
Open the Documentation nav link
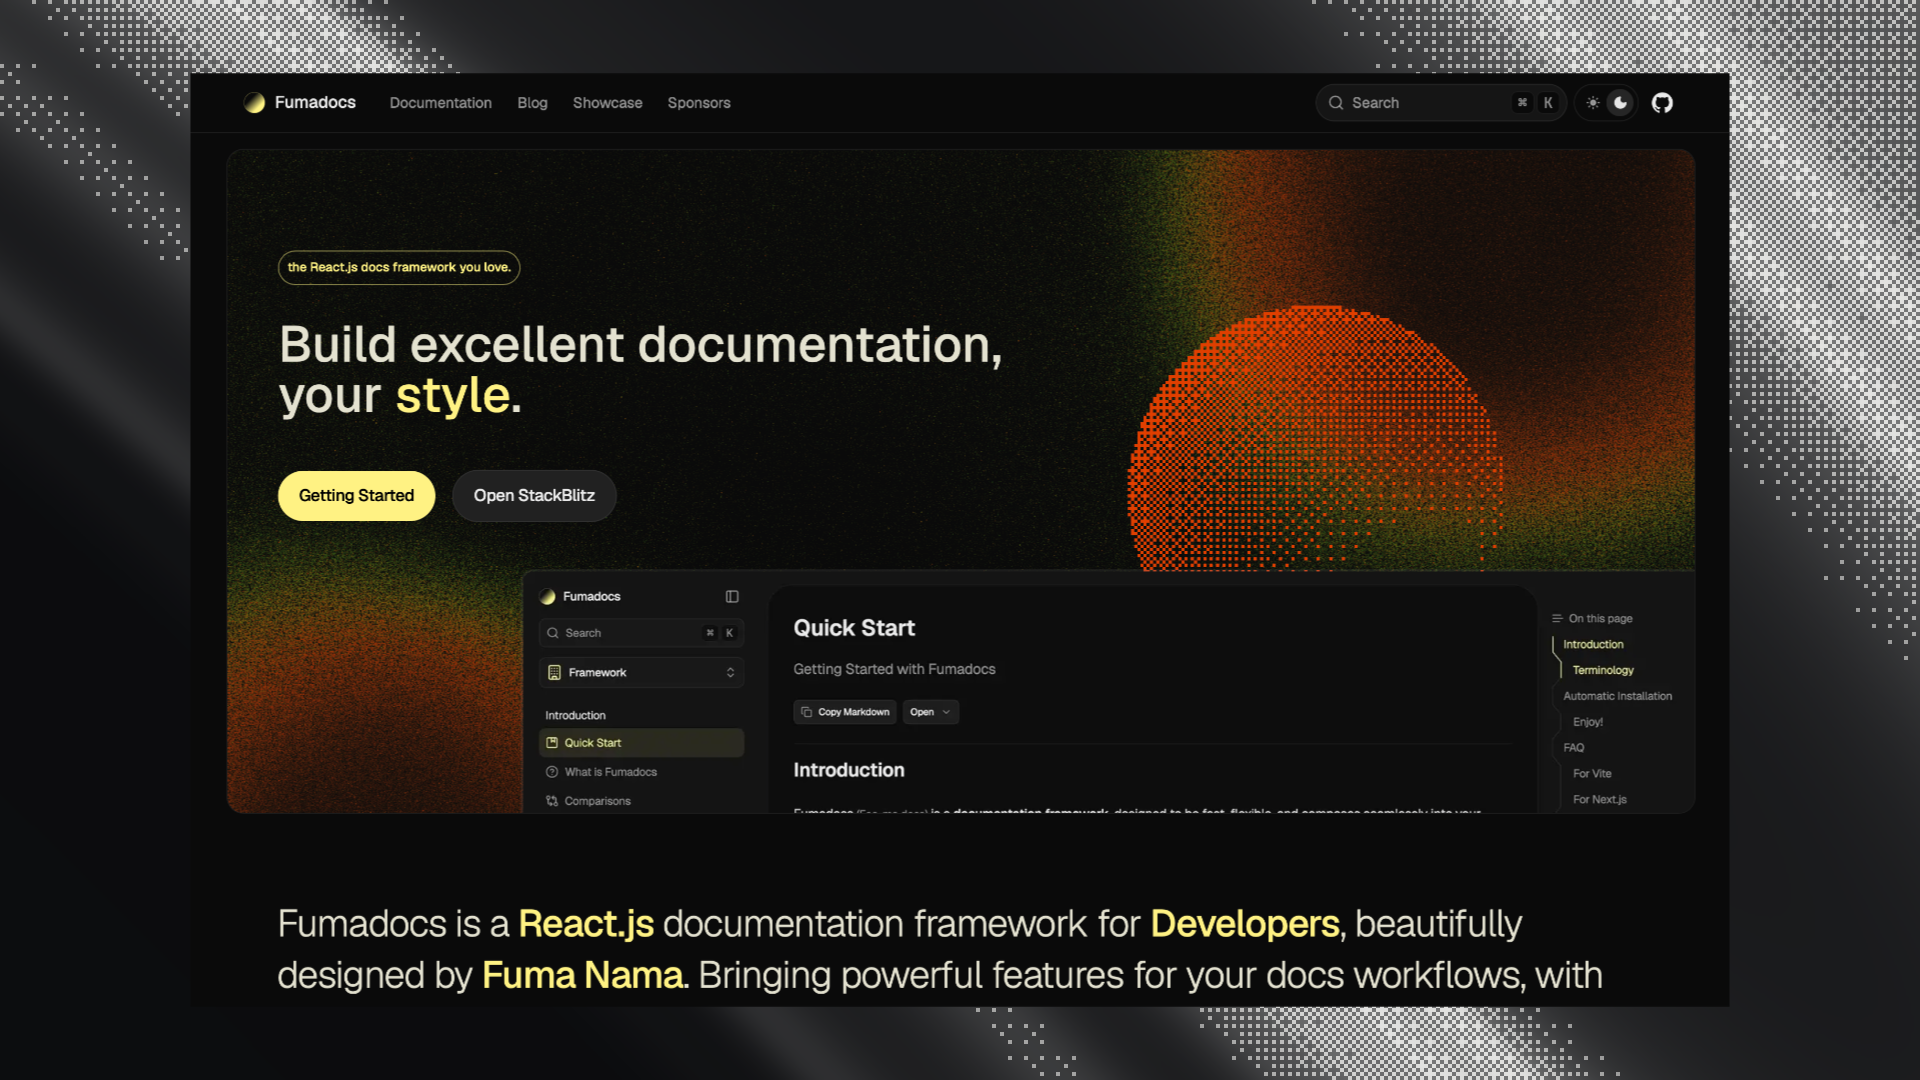[440, 103]
